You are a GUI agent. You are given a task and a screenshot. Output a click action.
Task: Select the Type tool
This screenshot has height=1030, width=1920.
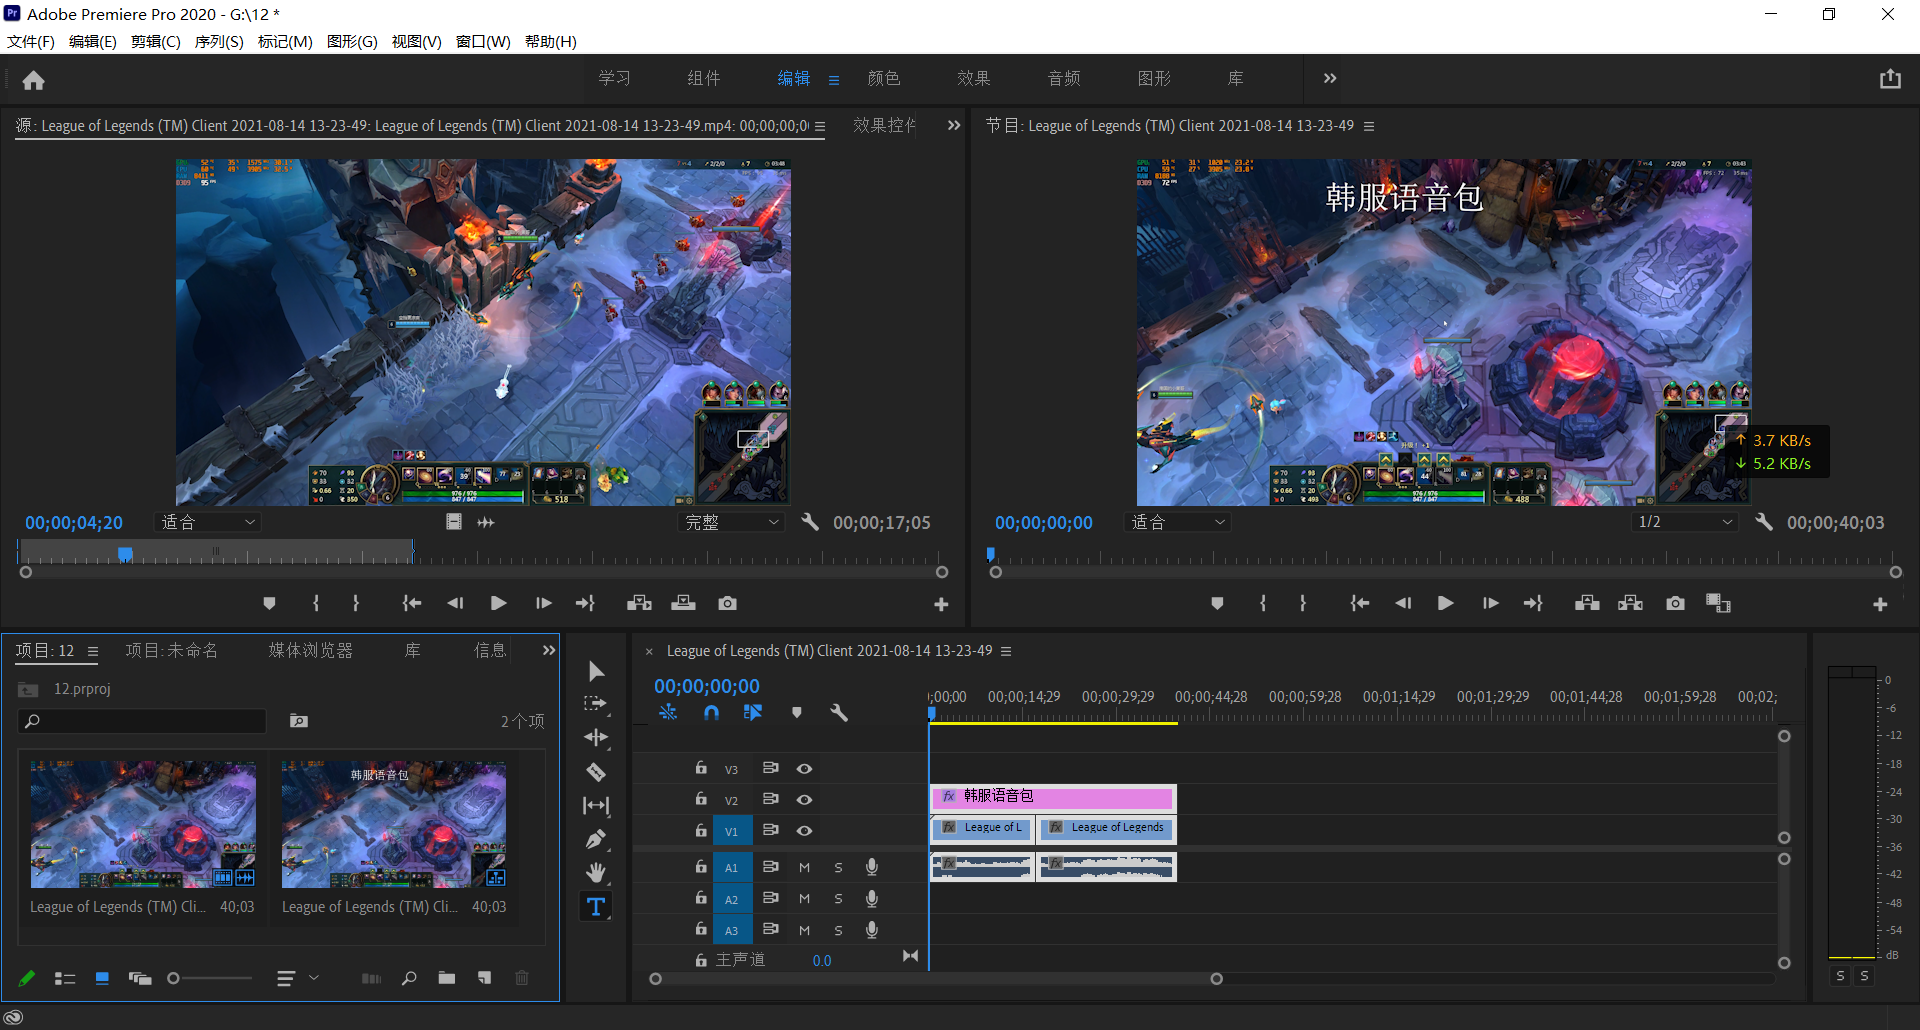tap(596, 907)
